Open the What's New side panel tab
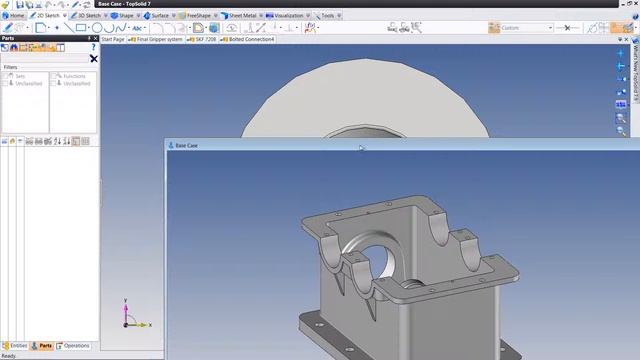640x360 pixels. click(x=635, y=70)
